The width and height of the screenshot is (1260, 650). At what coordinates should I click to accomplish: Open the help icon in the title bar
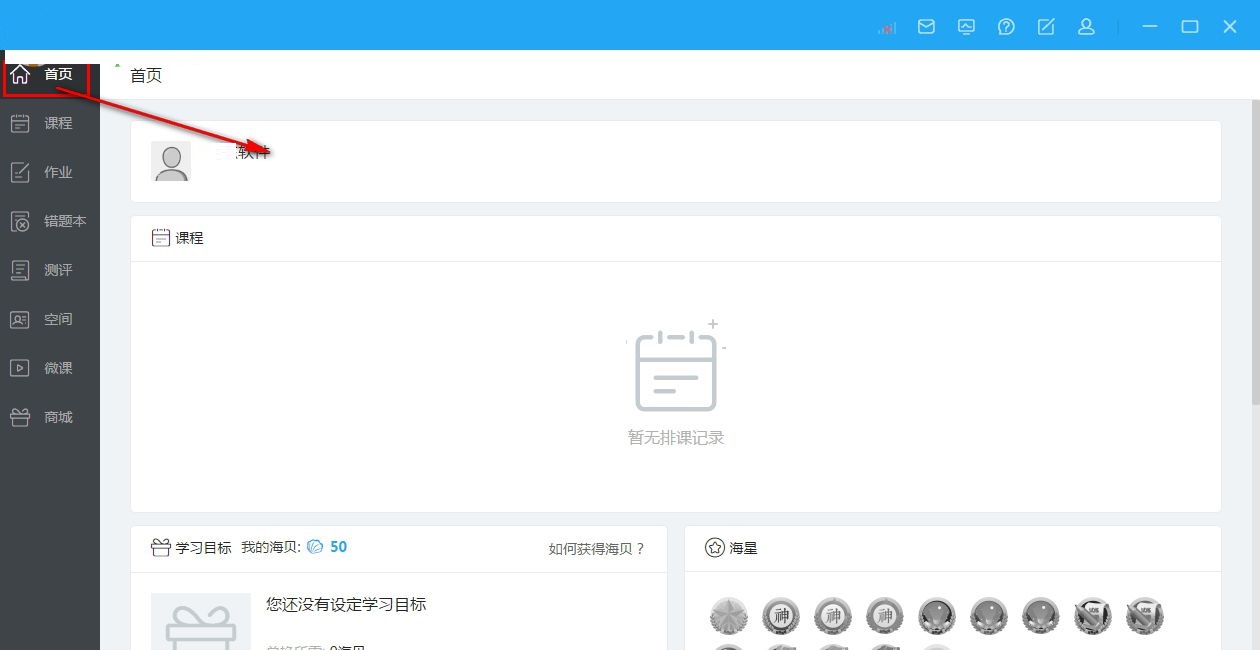(x=1006, y=27)
